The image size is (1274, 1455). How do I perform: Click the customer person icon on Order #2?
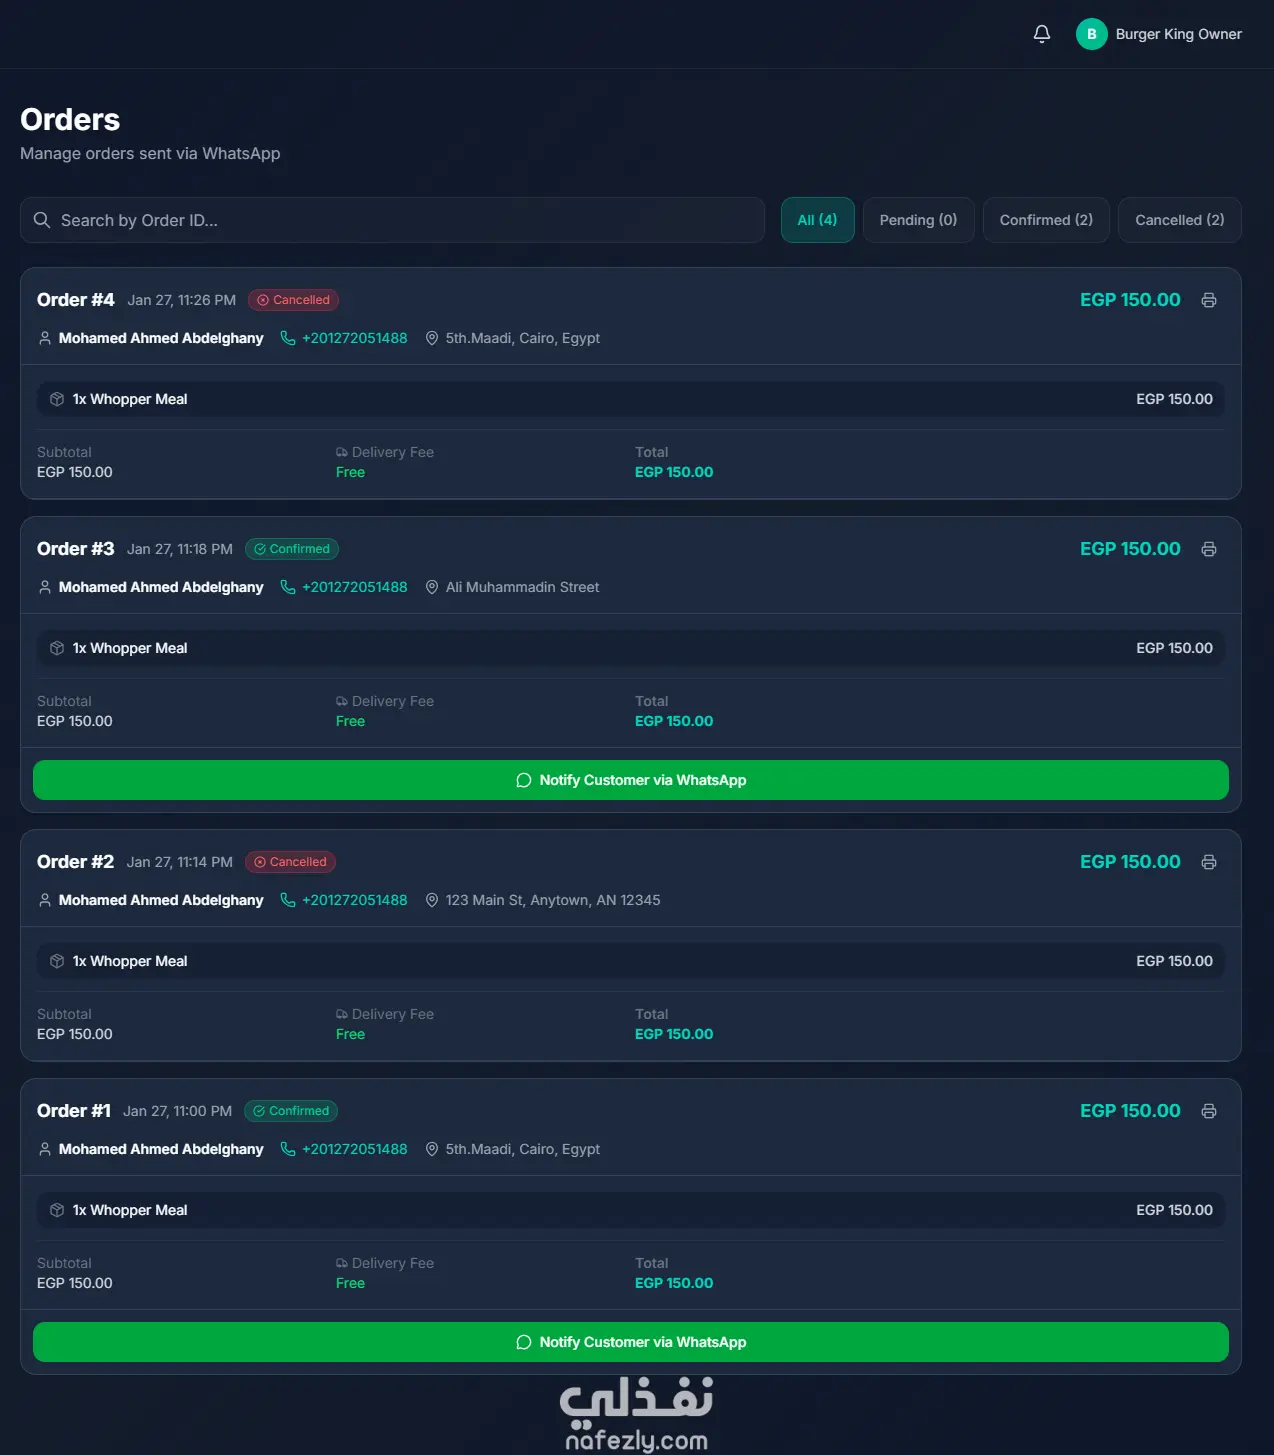[45, 900]
